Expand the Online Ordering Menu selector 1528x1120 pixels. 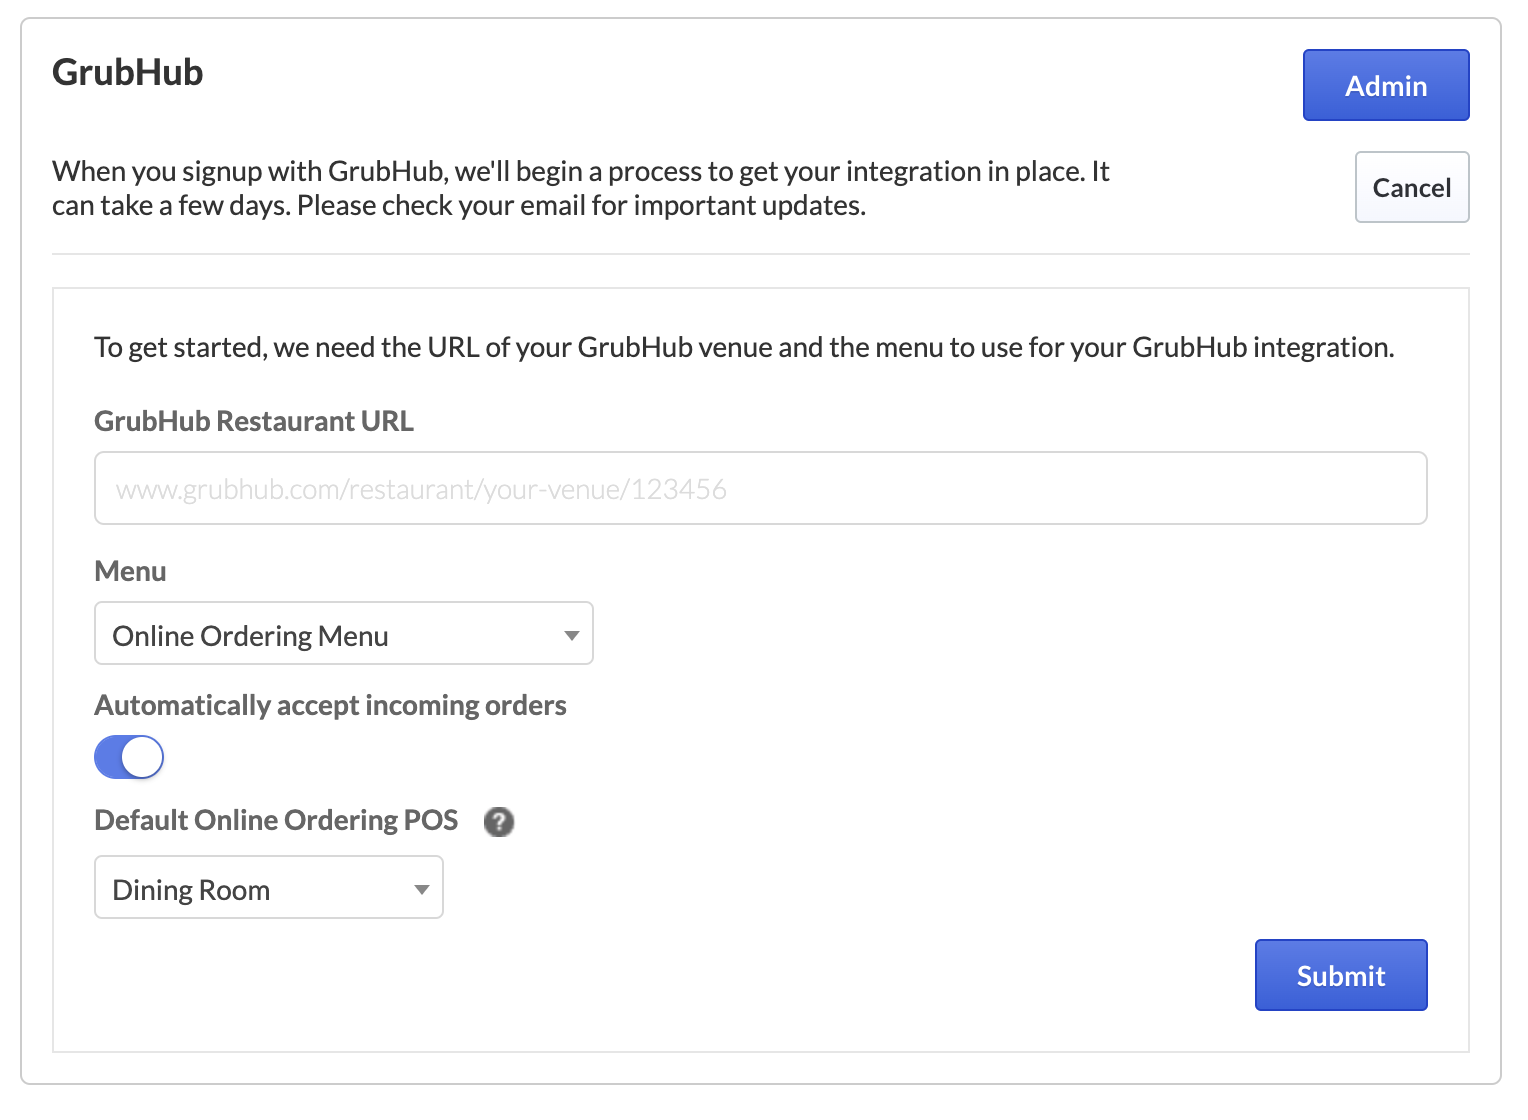(343, 633)
